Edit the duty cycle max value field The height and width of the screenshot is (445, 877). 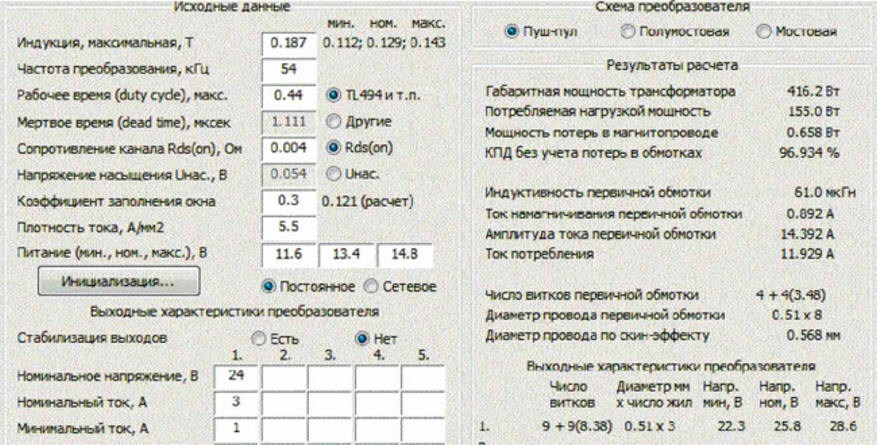tap(287, 96)
